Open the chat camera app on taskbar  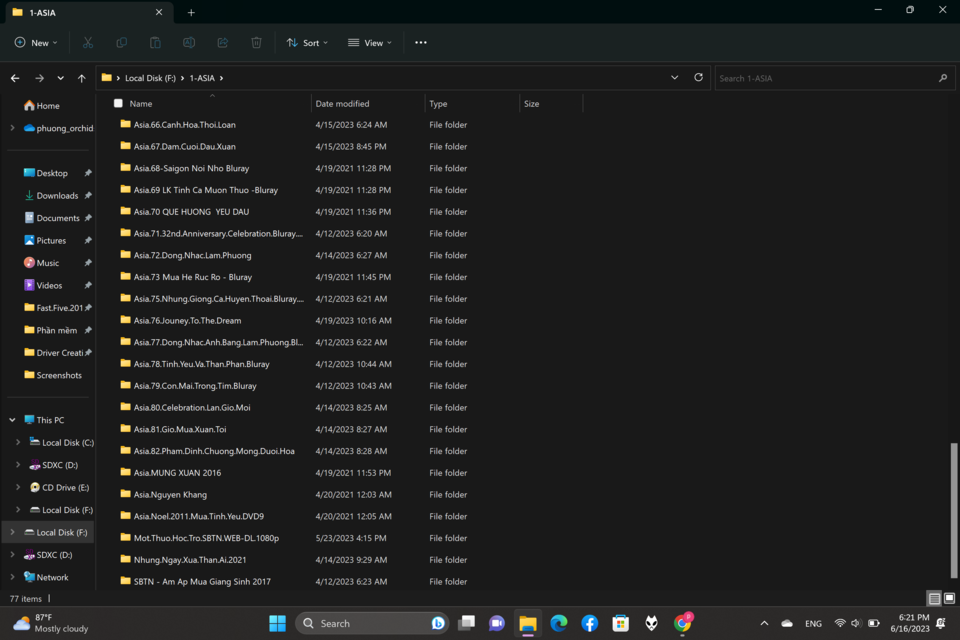click(497, 623)
